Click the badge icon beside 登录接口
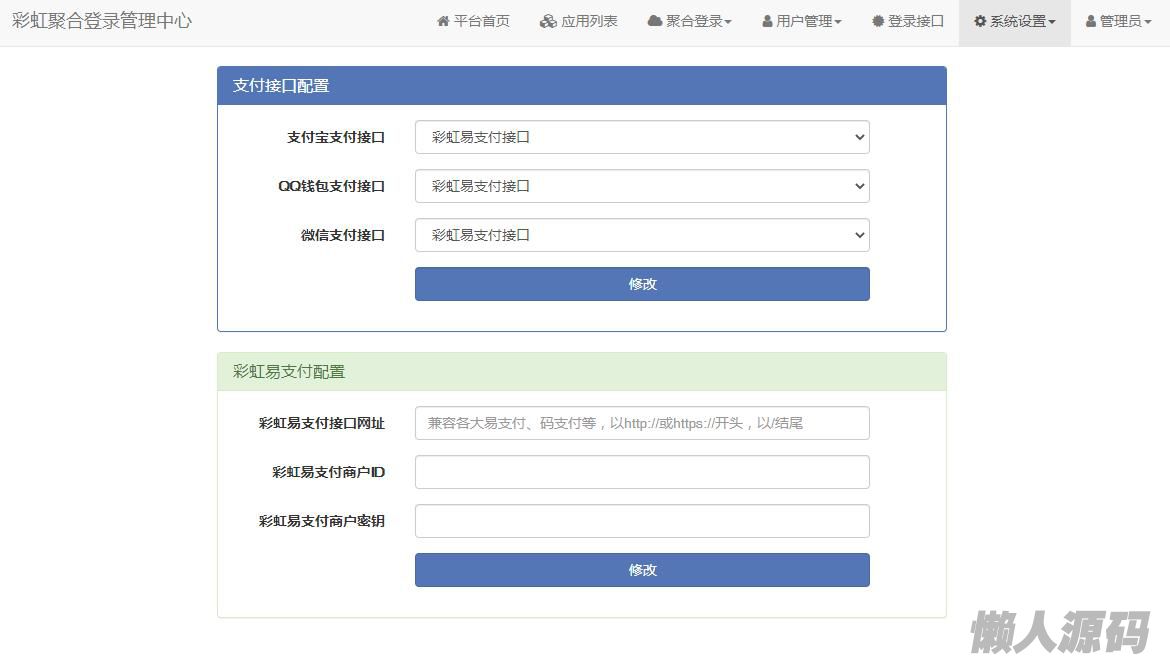The width and height of the screenshot is (1170, 667). tap(878, 21)
